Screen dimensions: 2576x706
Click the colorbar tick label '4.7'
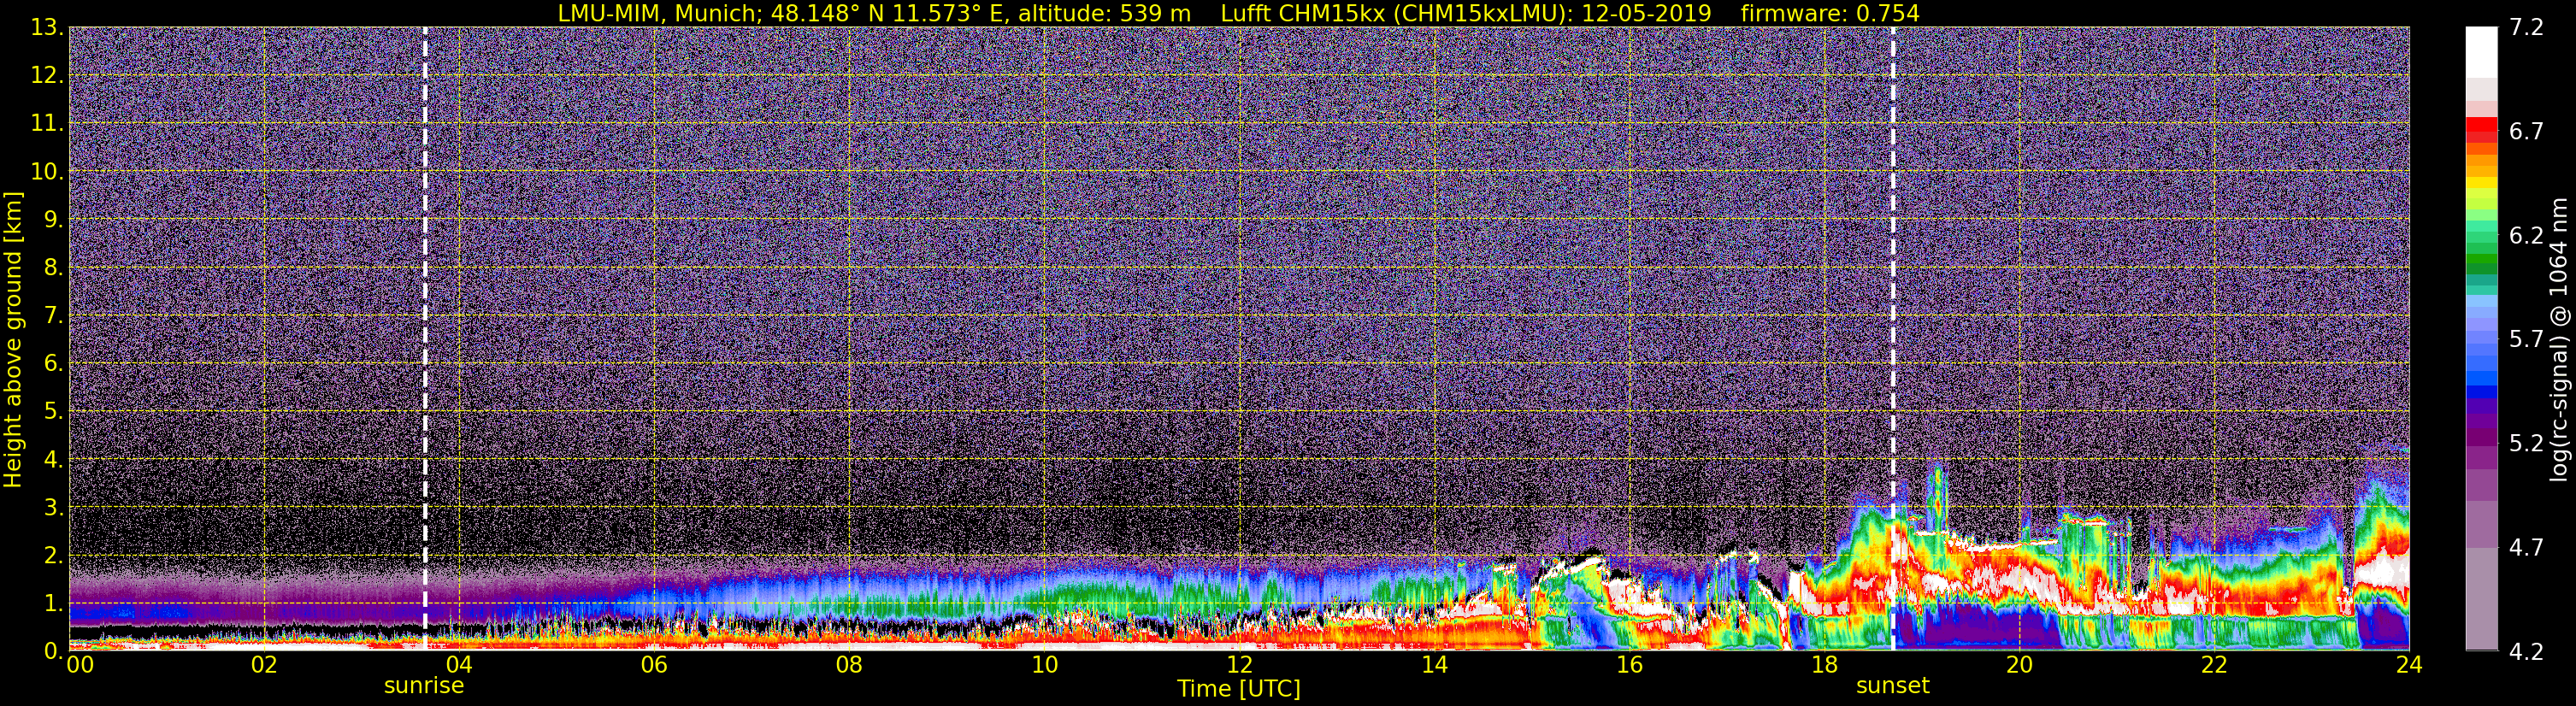point(2526,547)
